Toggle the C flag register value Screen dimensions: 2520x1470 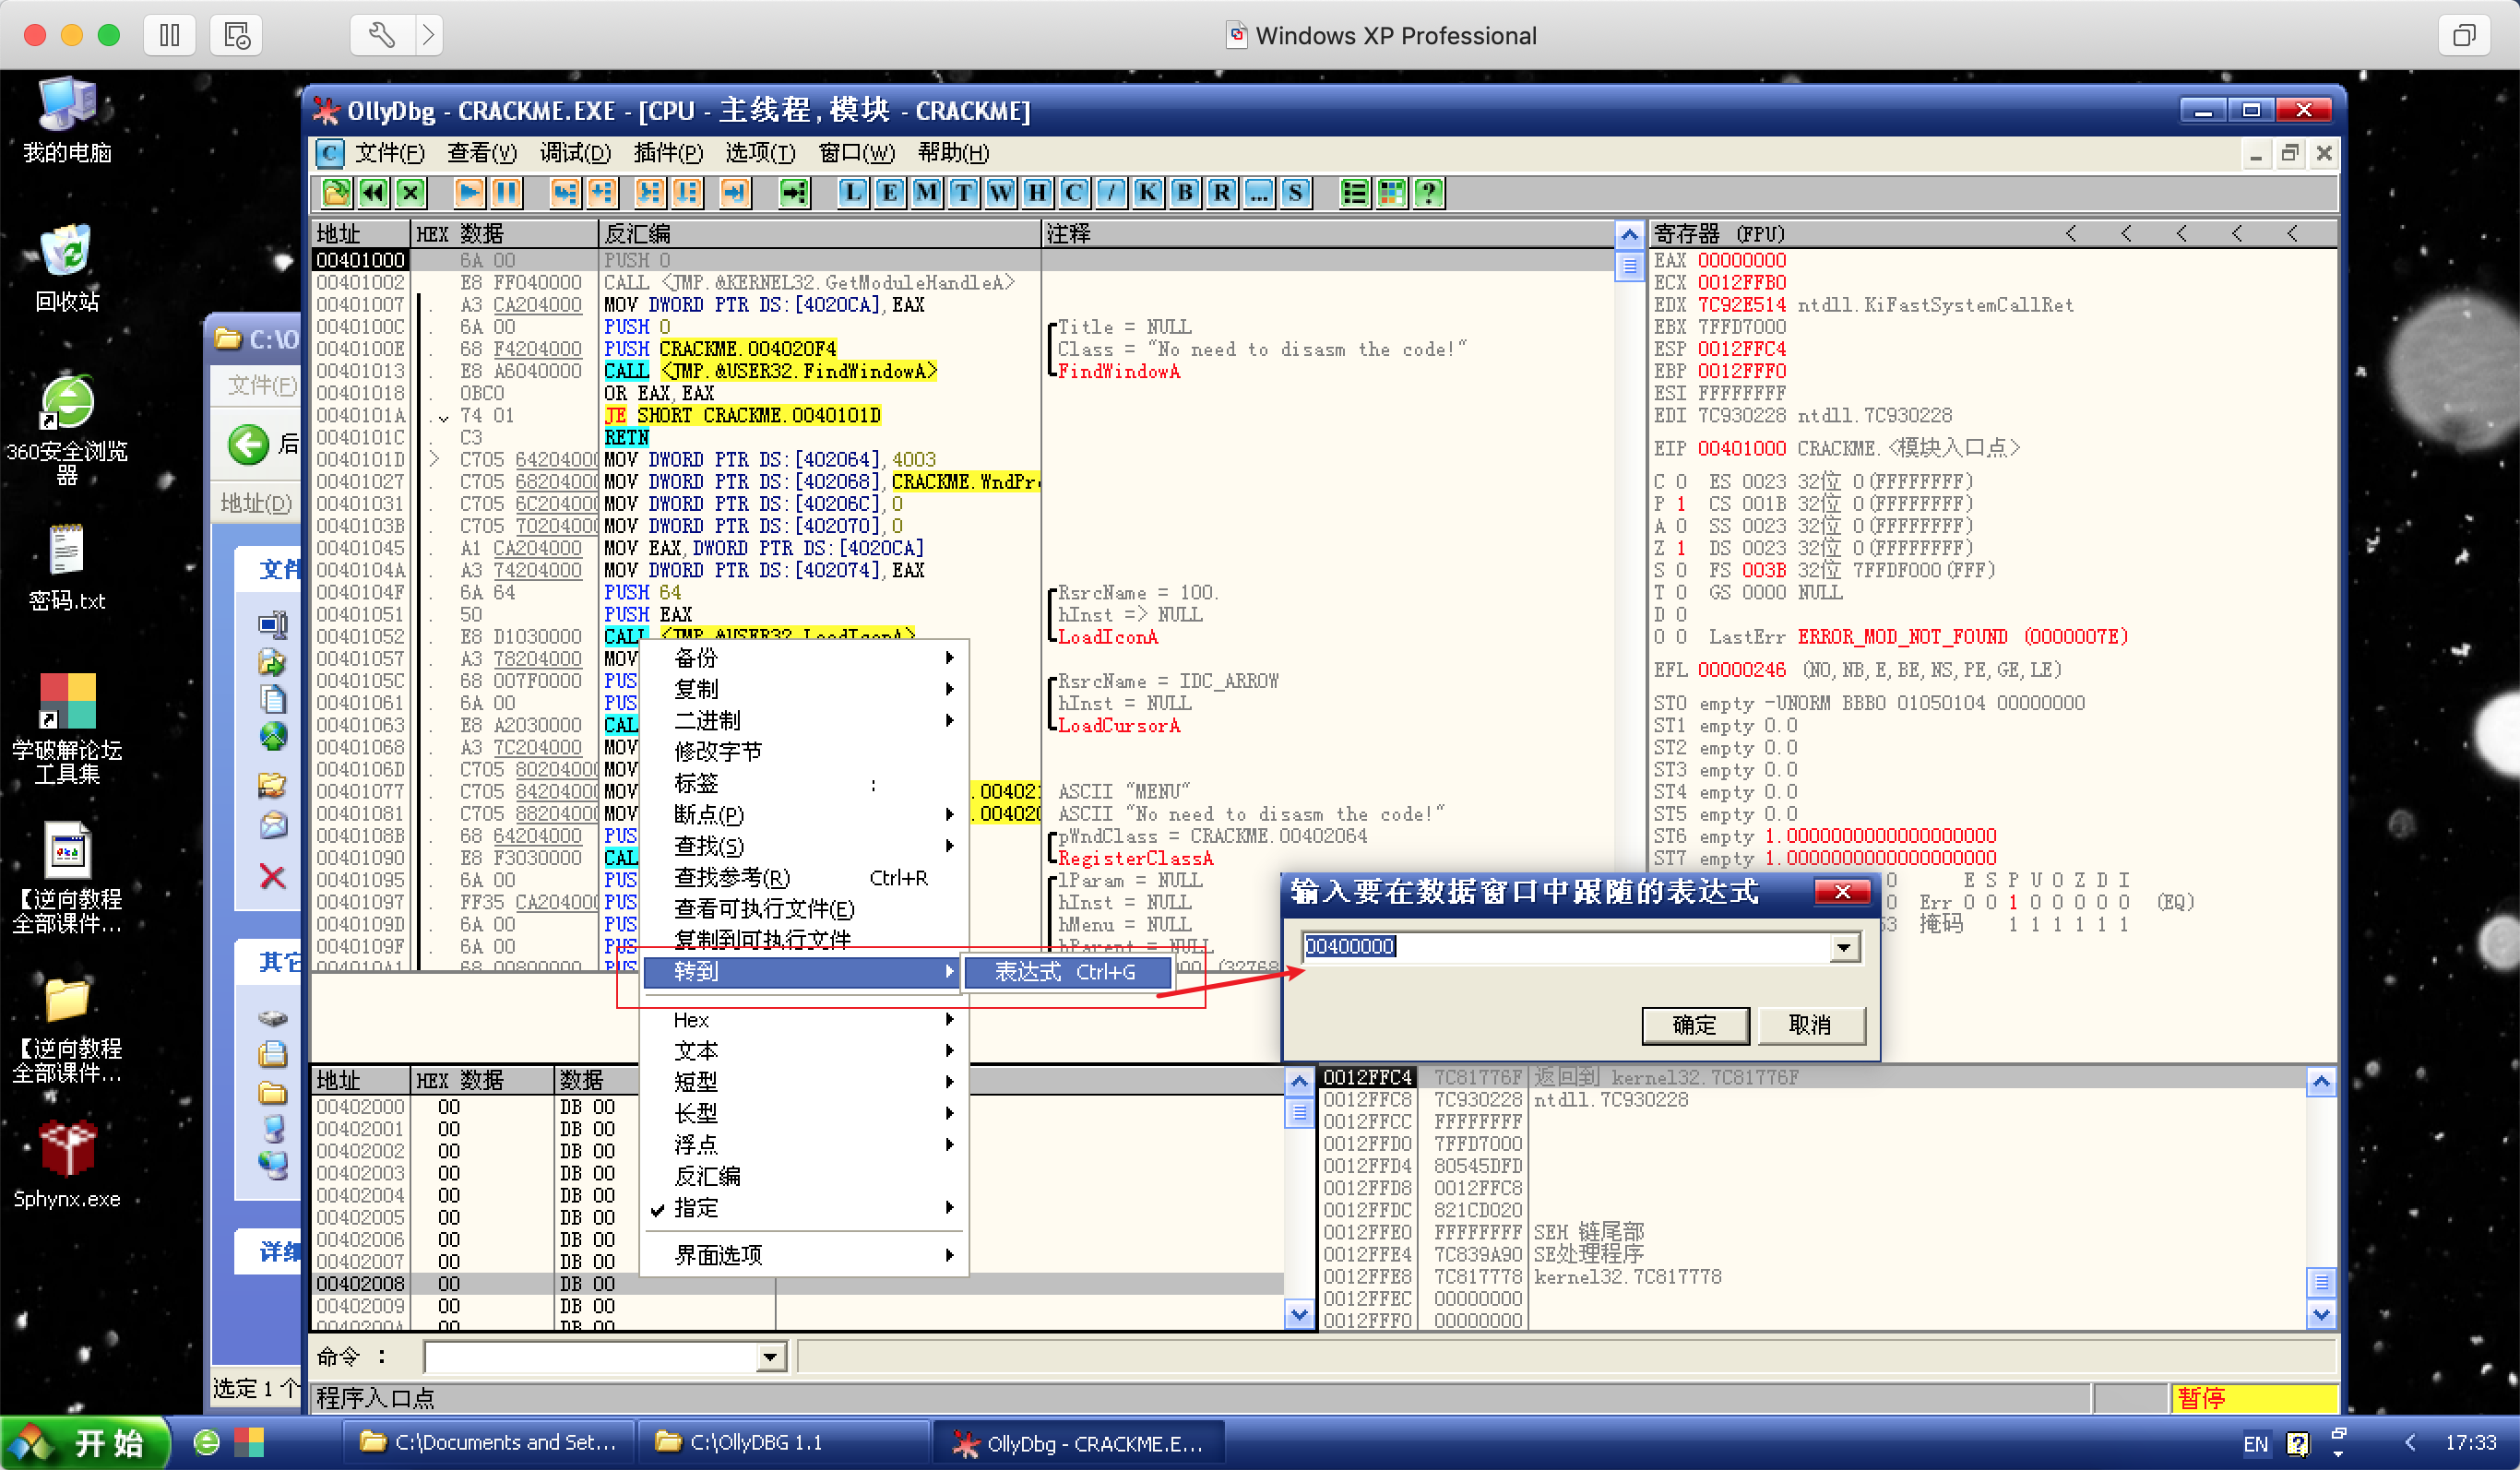(x=1681, y=481)
